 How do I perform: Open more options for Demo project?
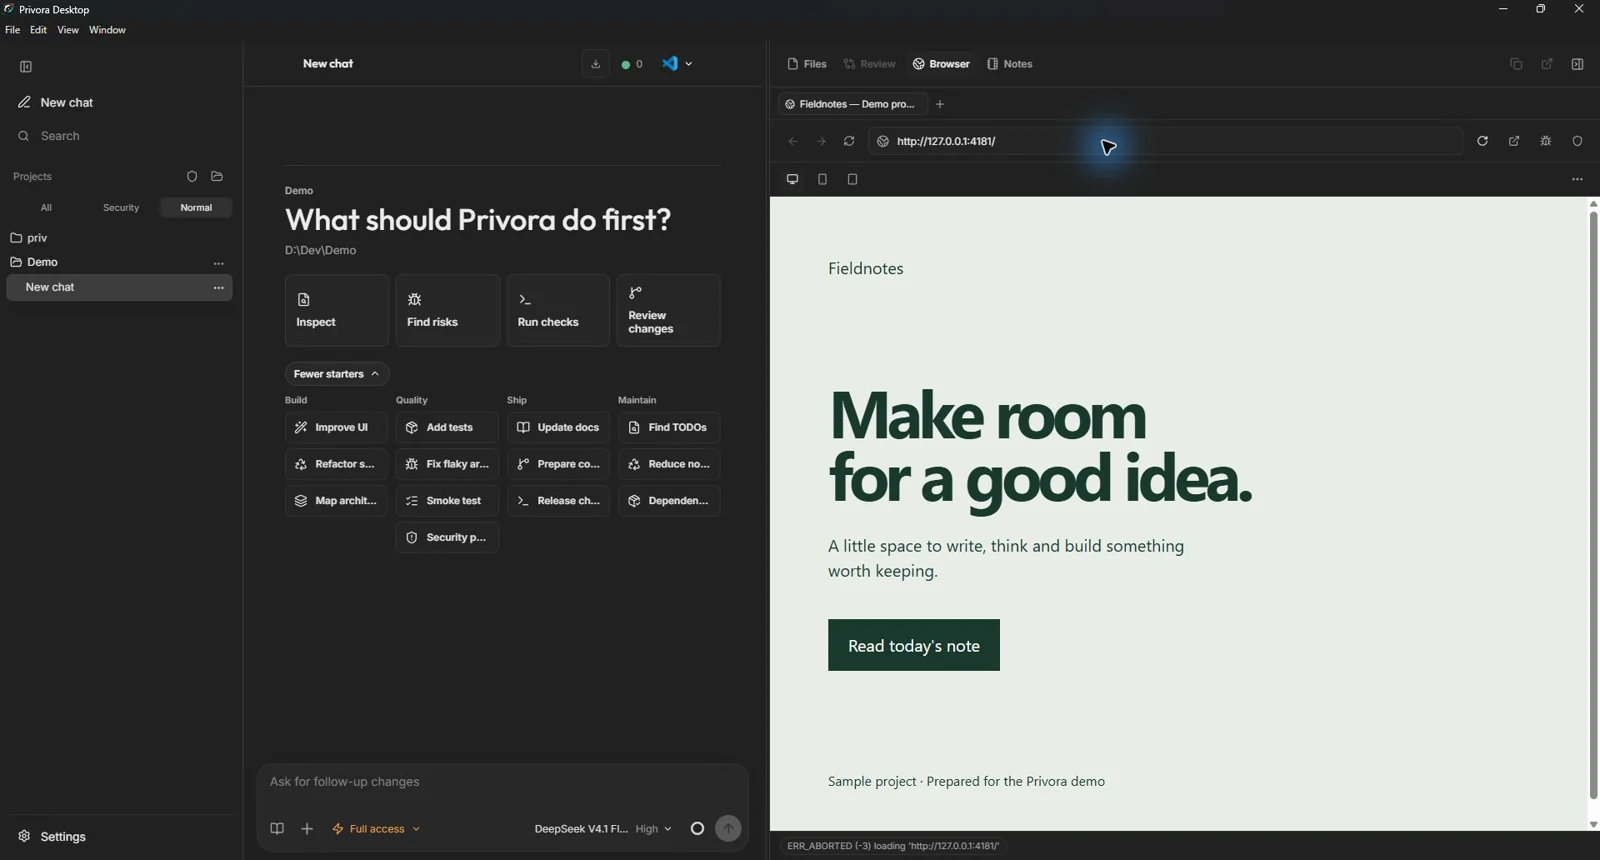219,263
